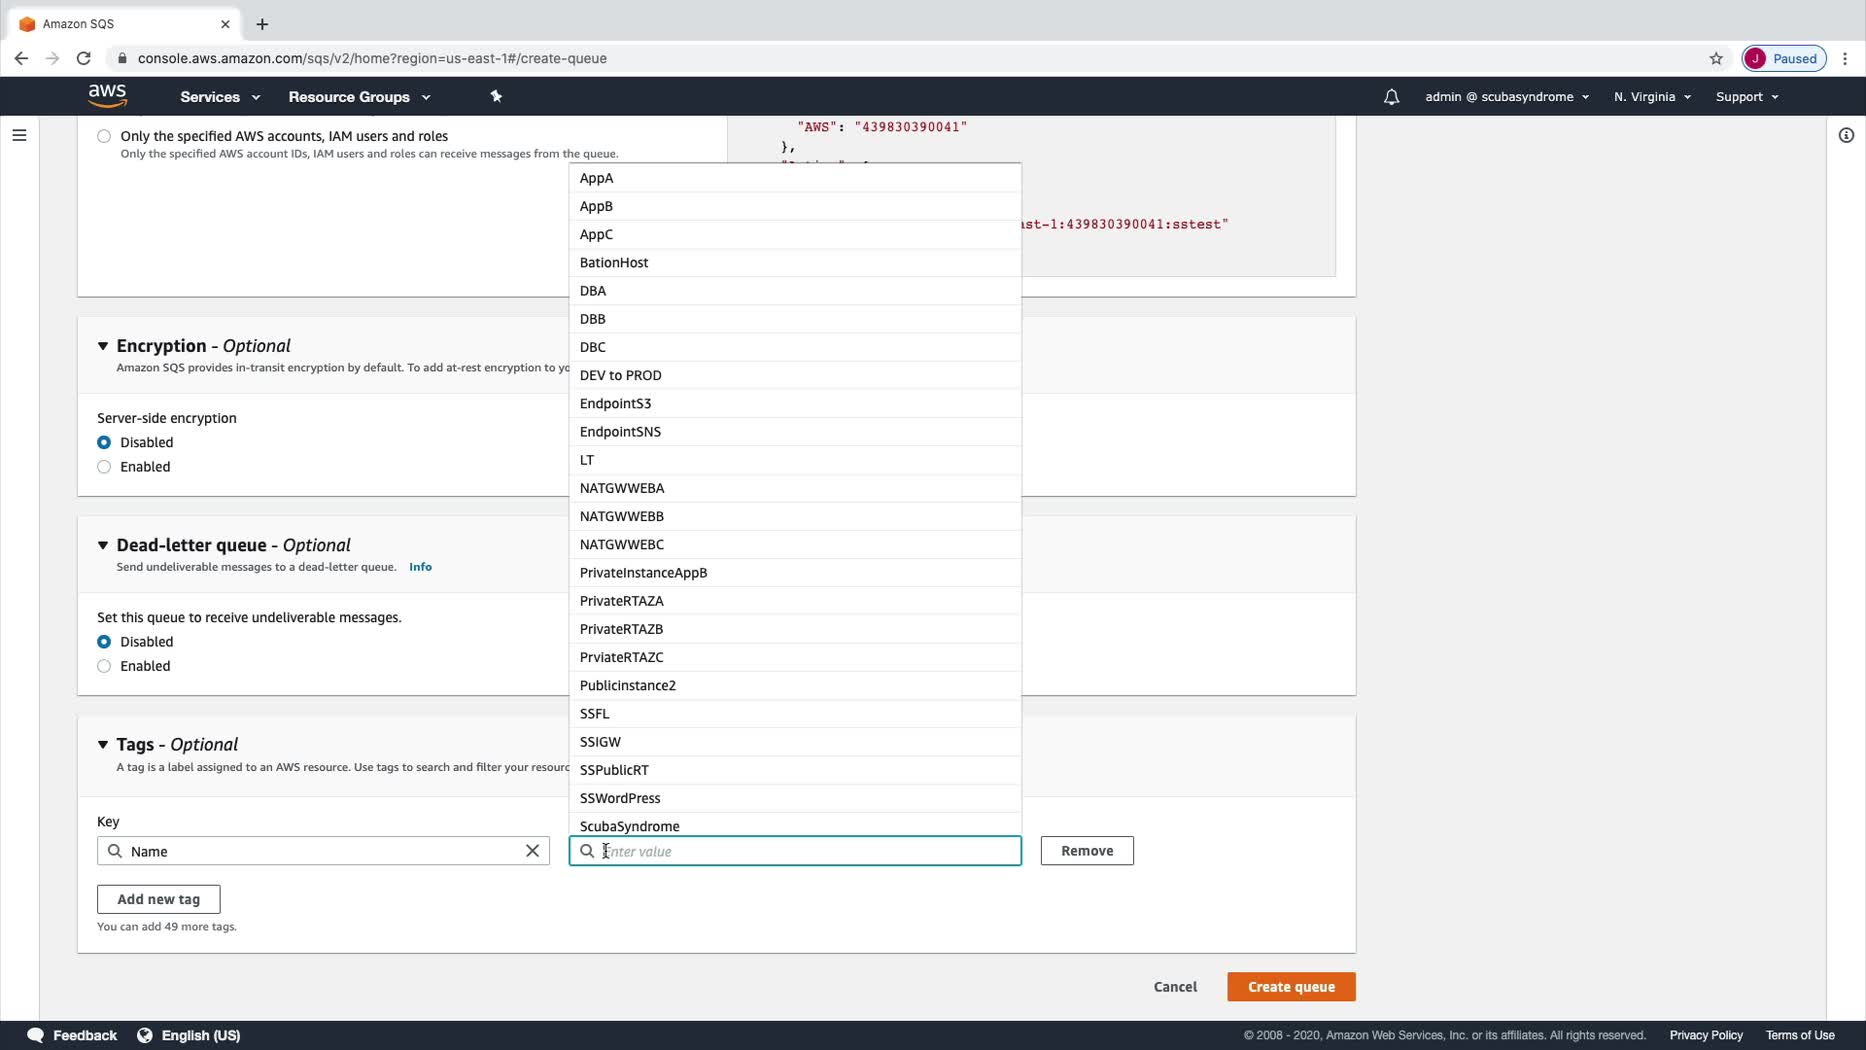Choose AppB from the value suggestions

(x=795, y=206)
